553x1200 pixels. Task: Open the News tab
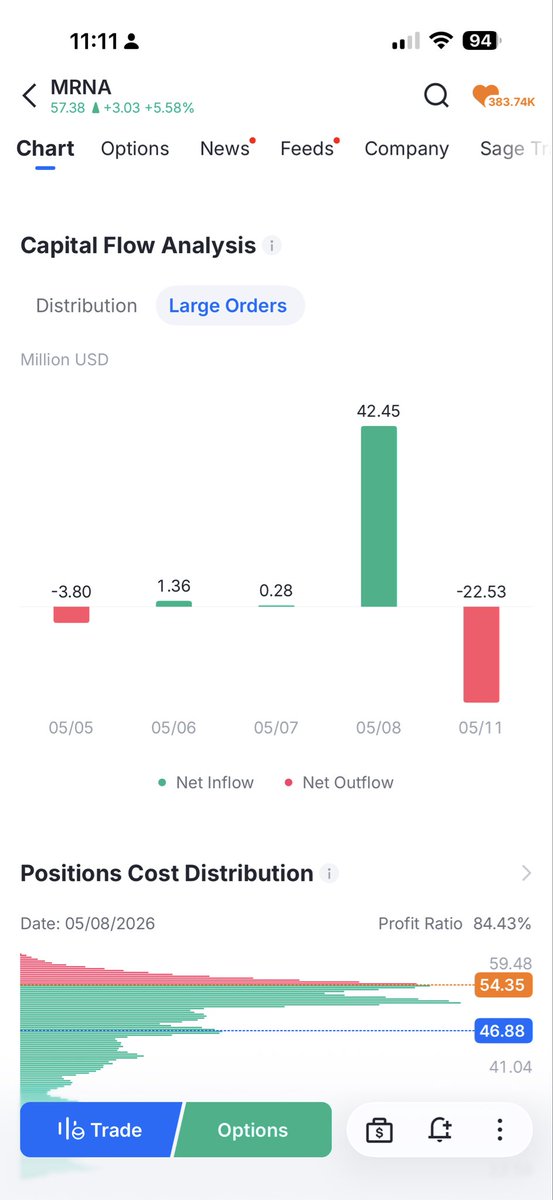click(x=225, y=149)
